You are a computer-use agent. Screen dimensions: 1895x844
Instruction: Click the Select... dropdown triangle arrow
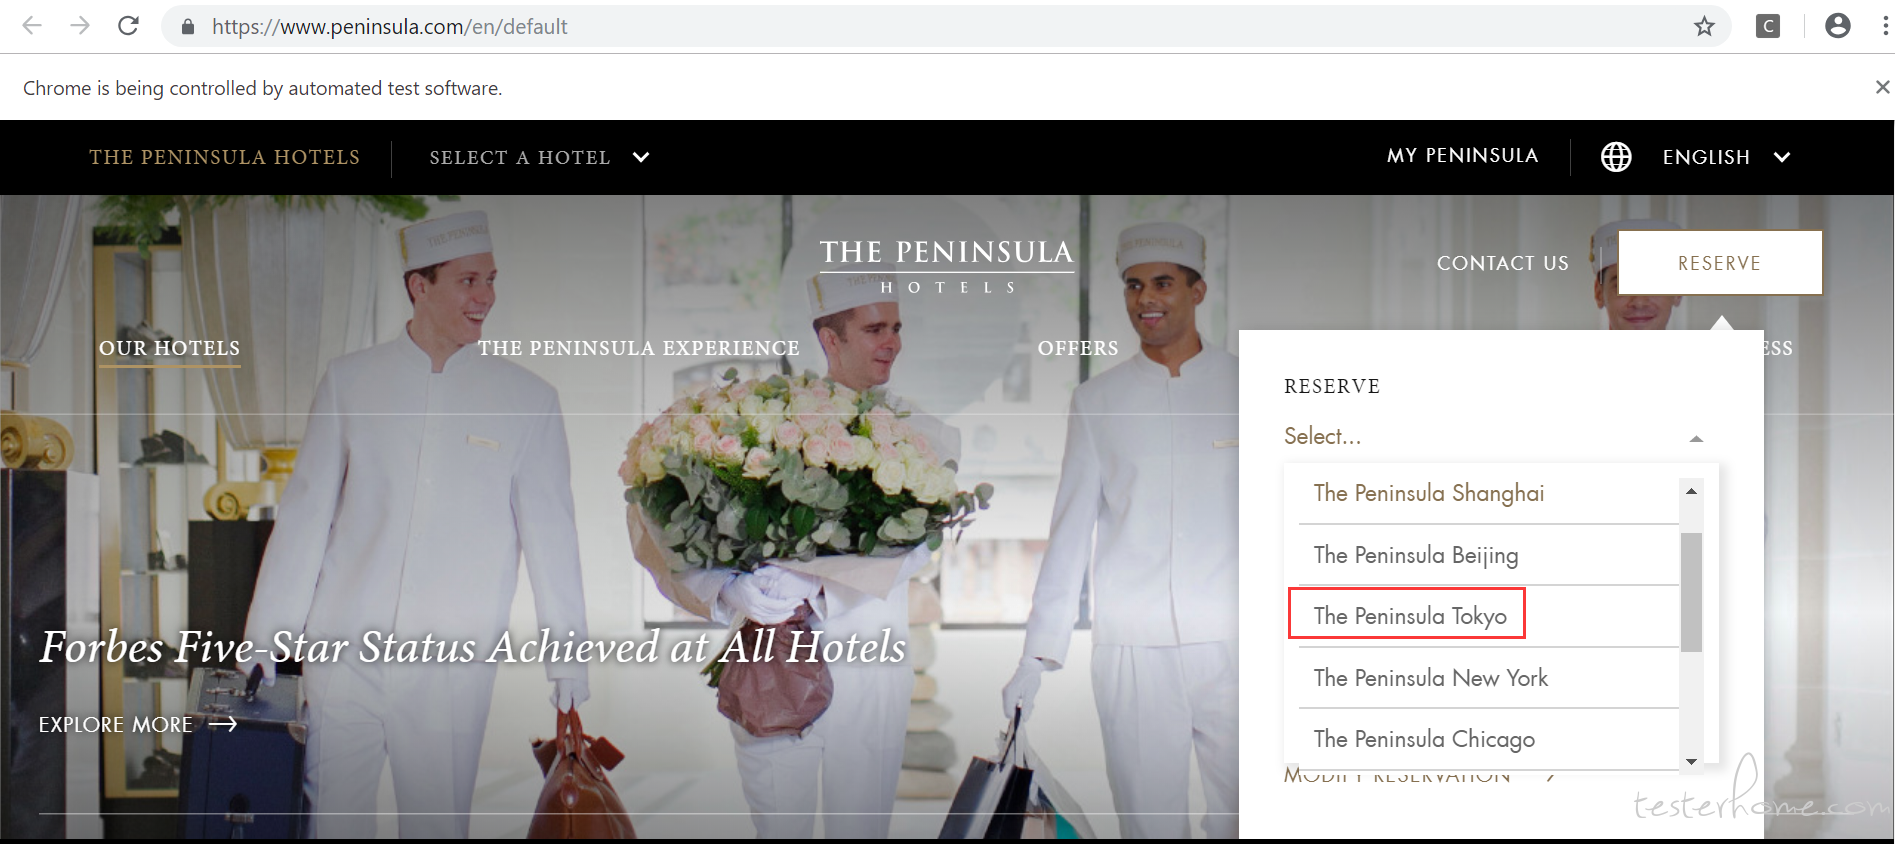pyautogui.click(x=1696, y=438)
